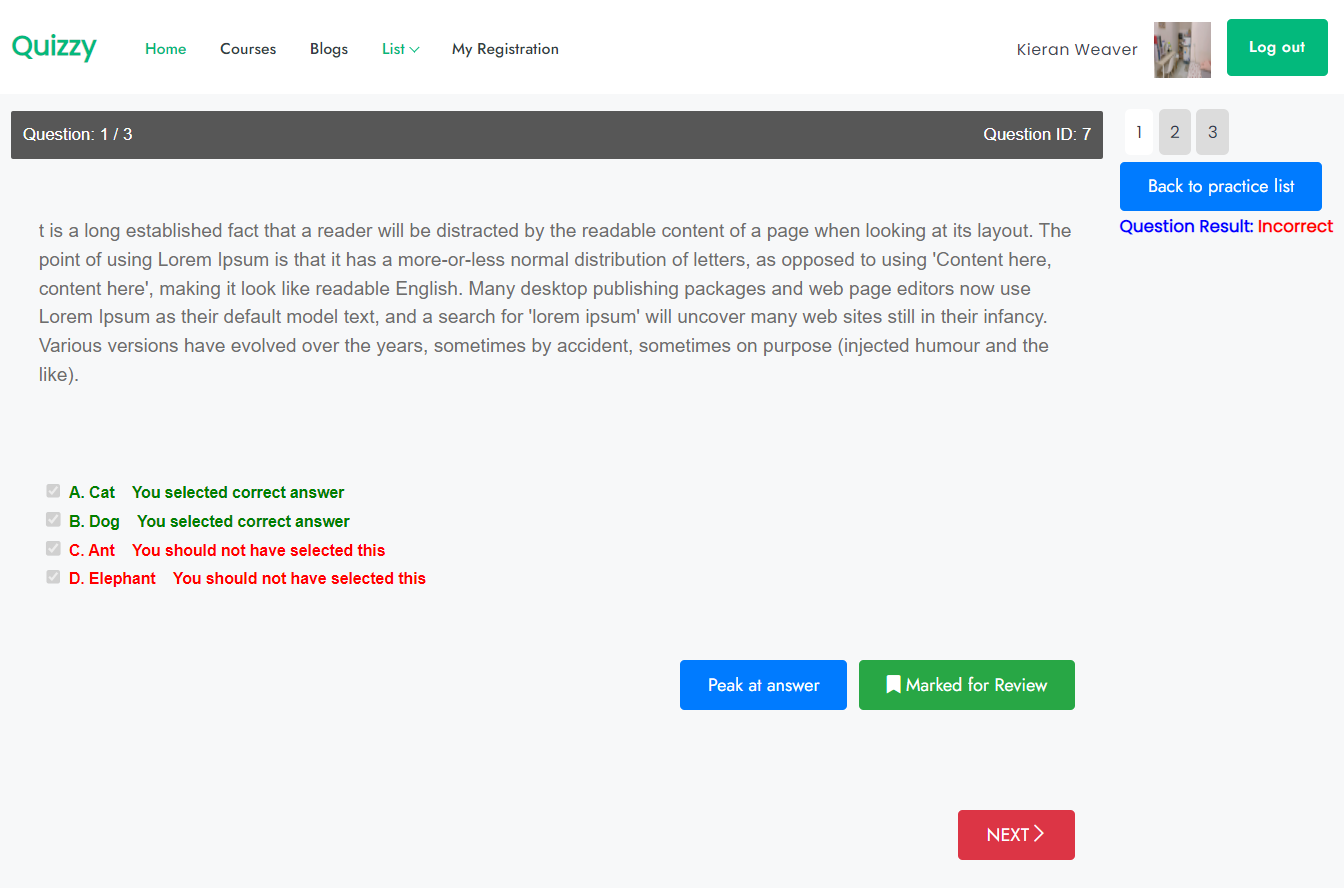Click the Quizzy logo

click(54, 47)
